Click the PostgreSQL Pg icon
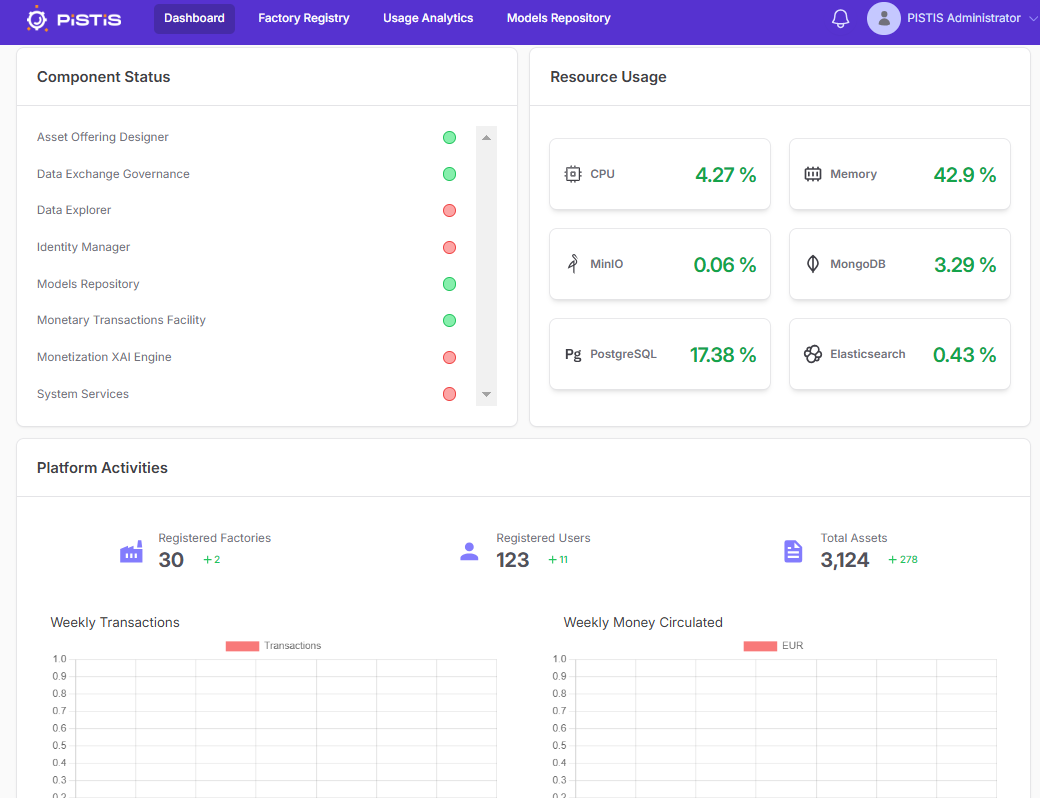Viewport: 1040px width, 798px height. 573,354
